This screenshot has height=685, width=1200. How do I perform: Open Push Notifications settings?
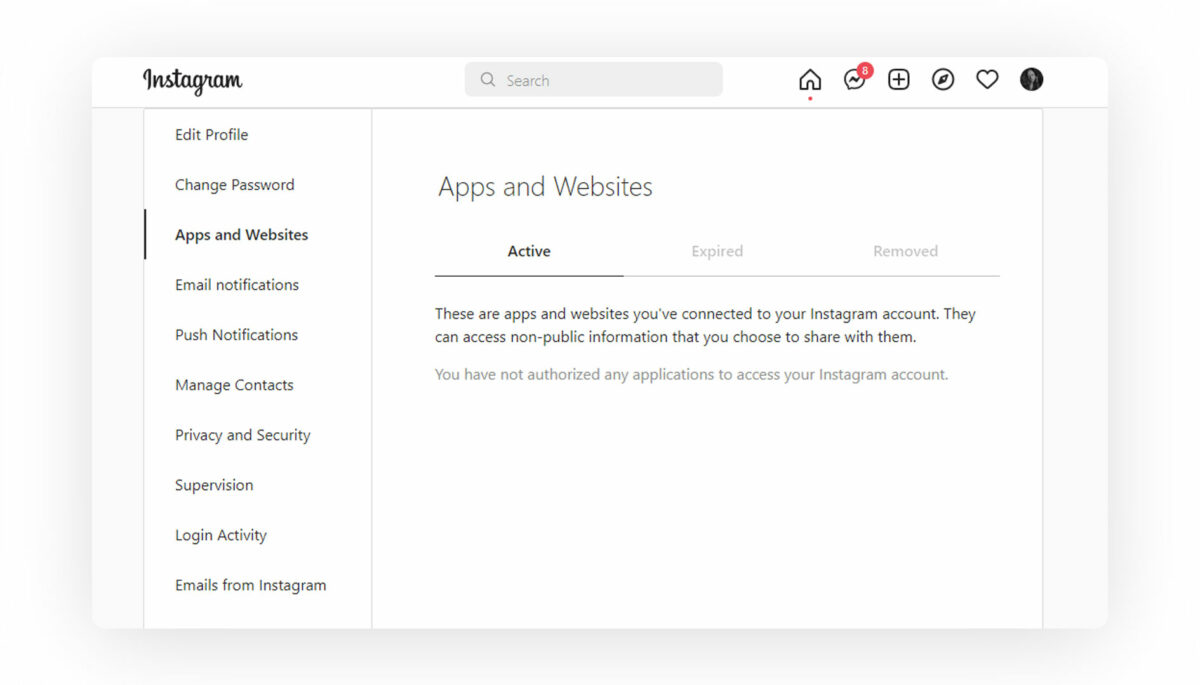coord(236,334)
